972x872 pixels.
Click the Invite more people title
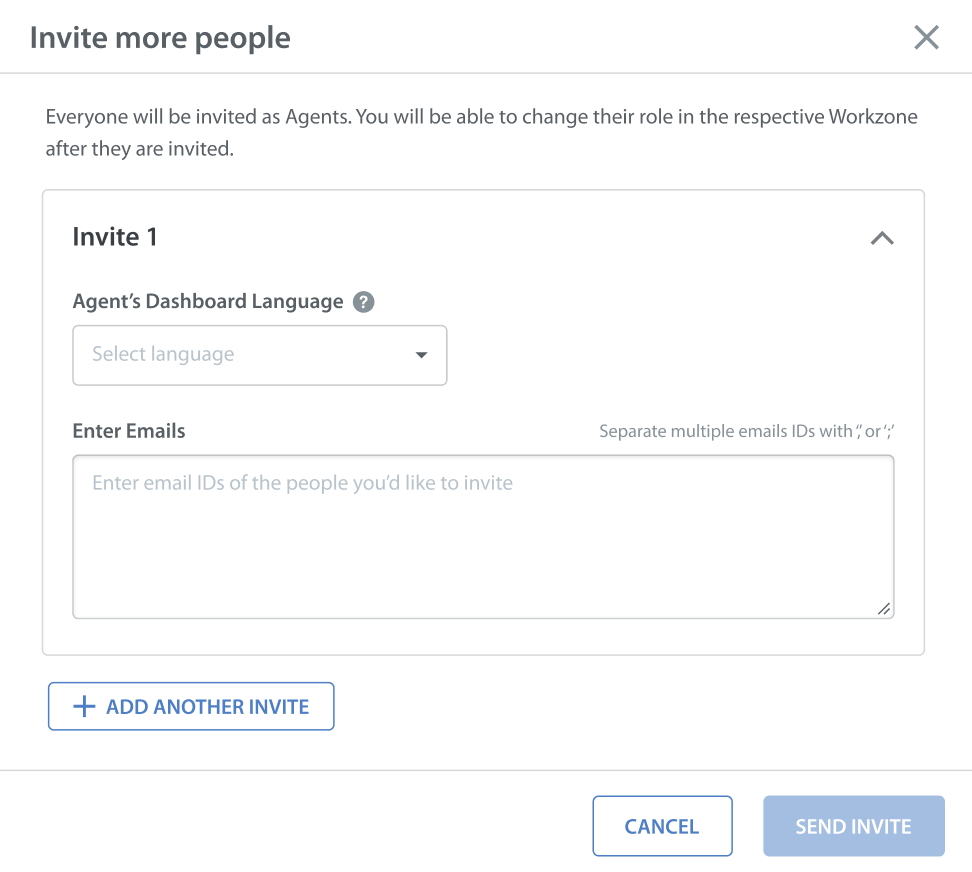[160, 38]
